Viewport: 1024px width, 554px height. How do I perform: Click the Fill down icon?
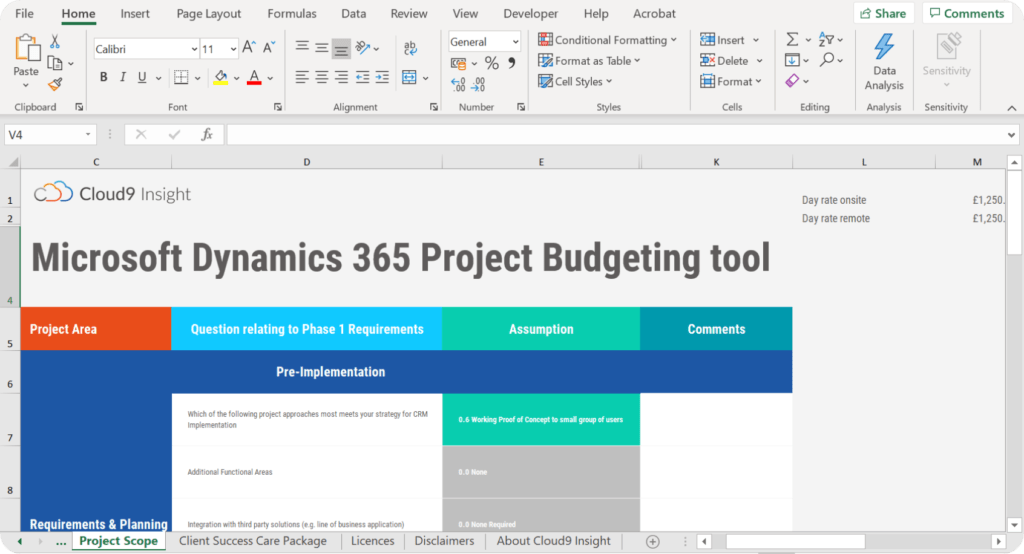click(x=792, y=61)
